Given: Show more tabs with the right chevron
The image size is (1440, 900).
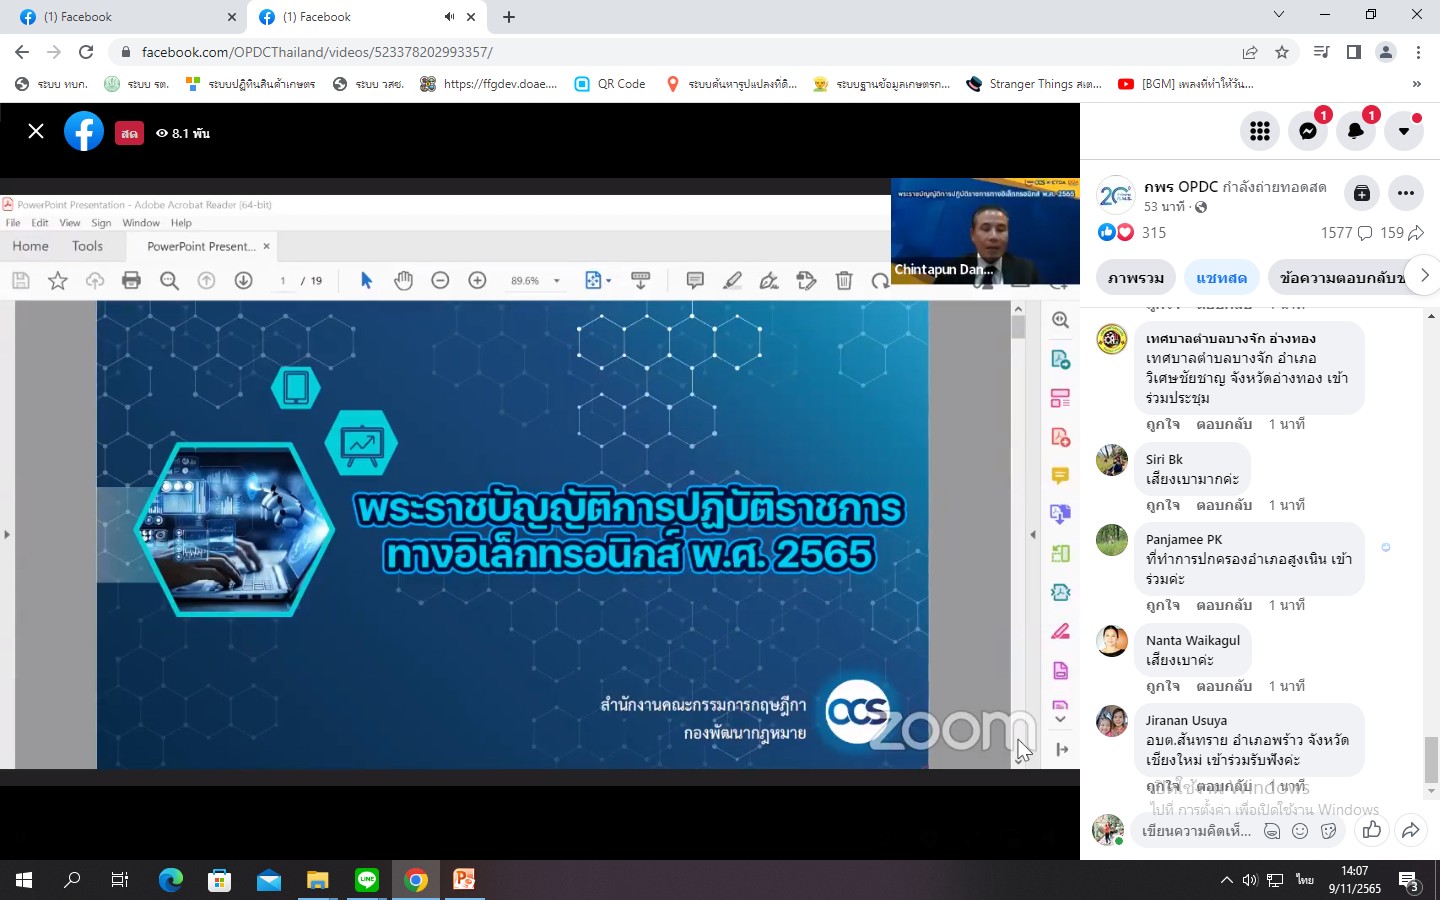Looking at the screenshot, I should (x=1424, y=276).
